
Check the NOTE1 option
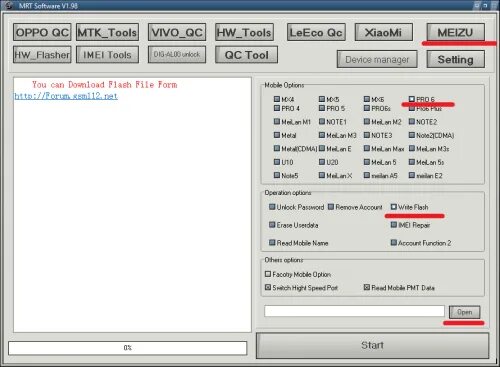coord(322,122)
